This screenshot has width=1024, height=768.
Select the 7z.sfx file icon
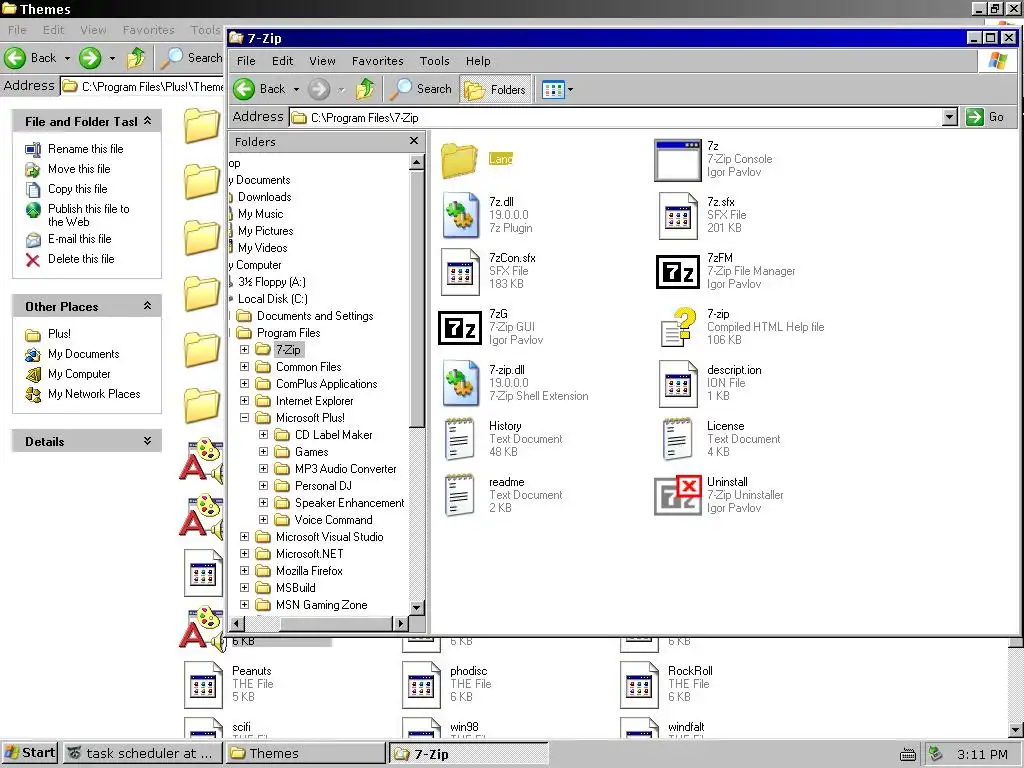(678, 216)
